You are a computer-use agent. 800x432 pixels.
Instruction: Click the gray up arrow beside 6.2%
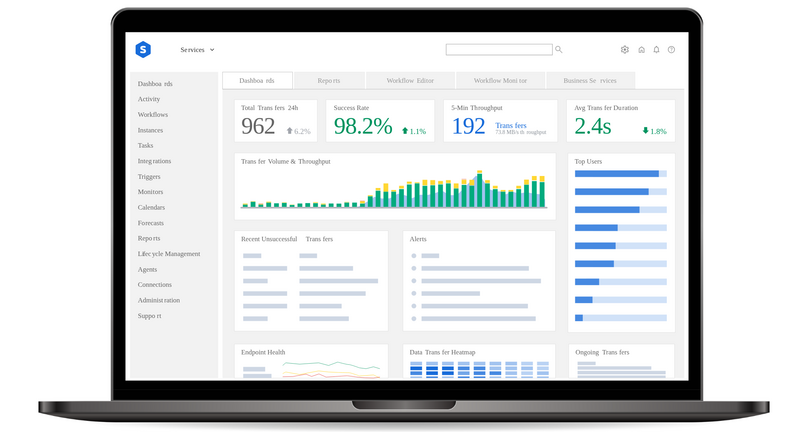pos(290,131)
